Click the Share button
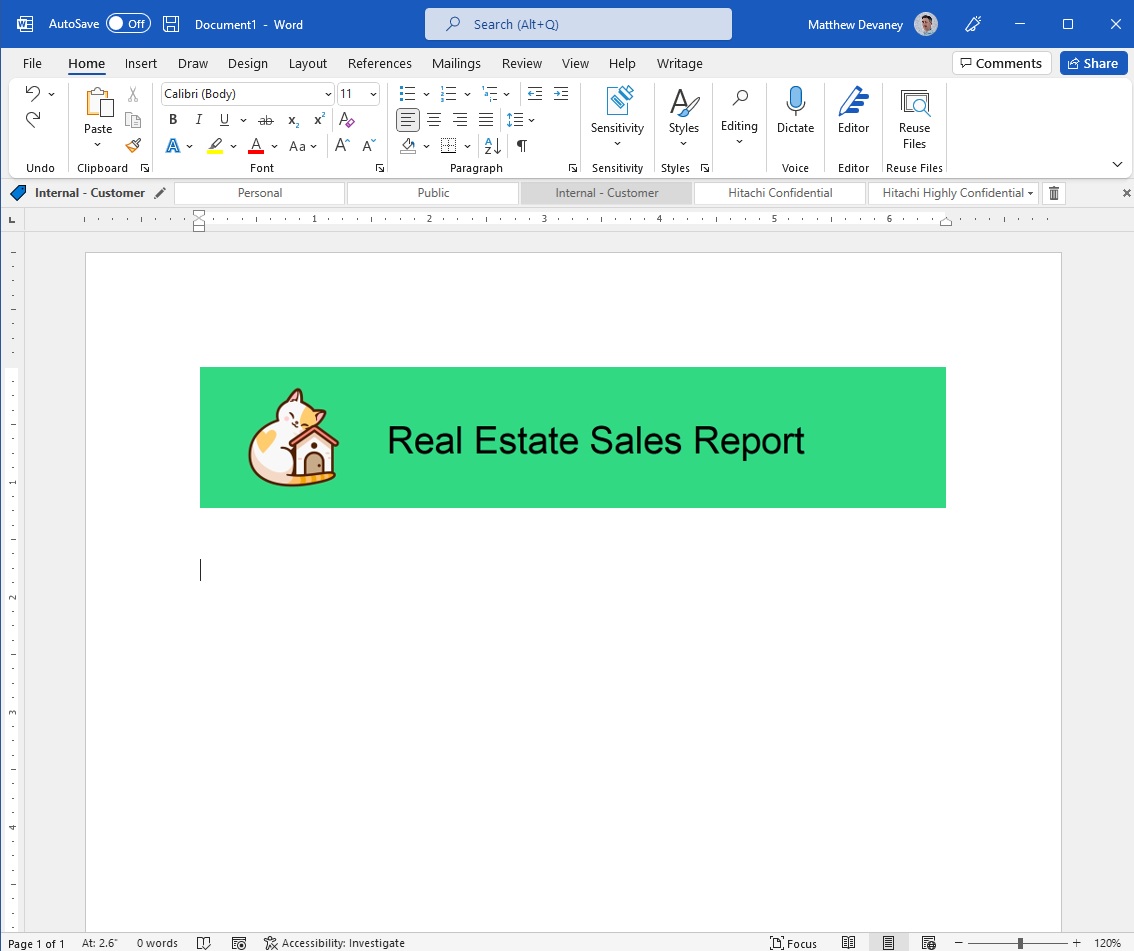 tap(1093, 63)
